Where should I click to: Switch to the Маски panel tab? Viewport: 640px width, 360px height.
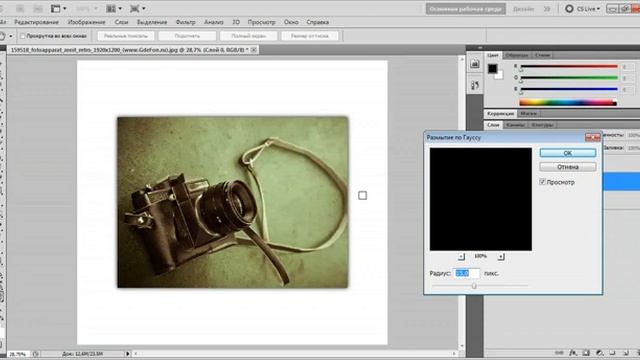pyautogui.click(x=528, y=113)
